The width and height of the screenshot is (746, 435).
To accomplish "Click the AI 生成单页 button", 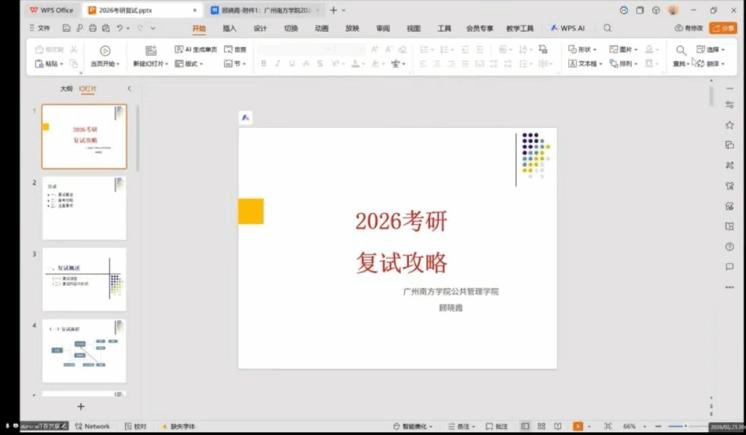I will [195, 49].
